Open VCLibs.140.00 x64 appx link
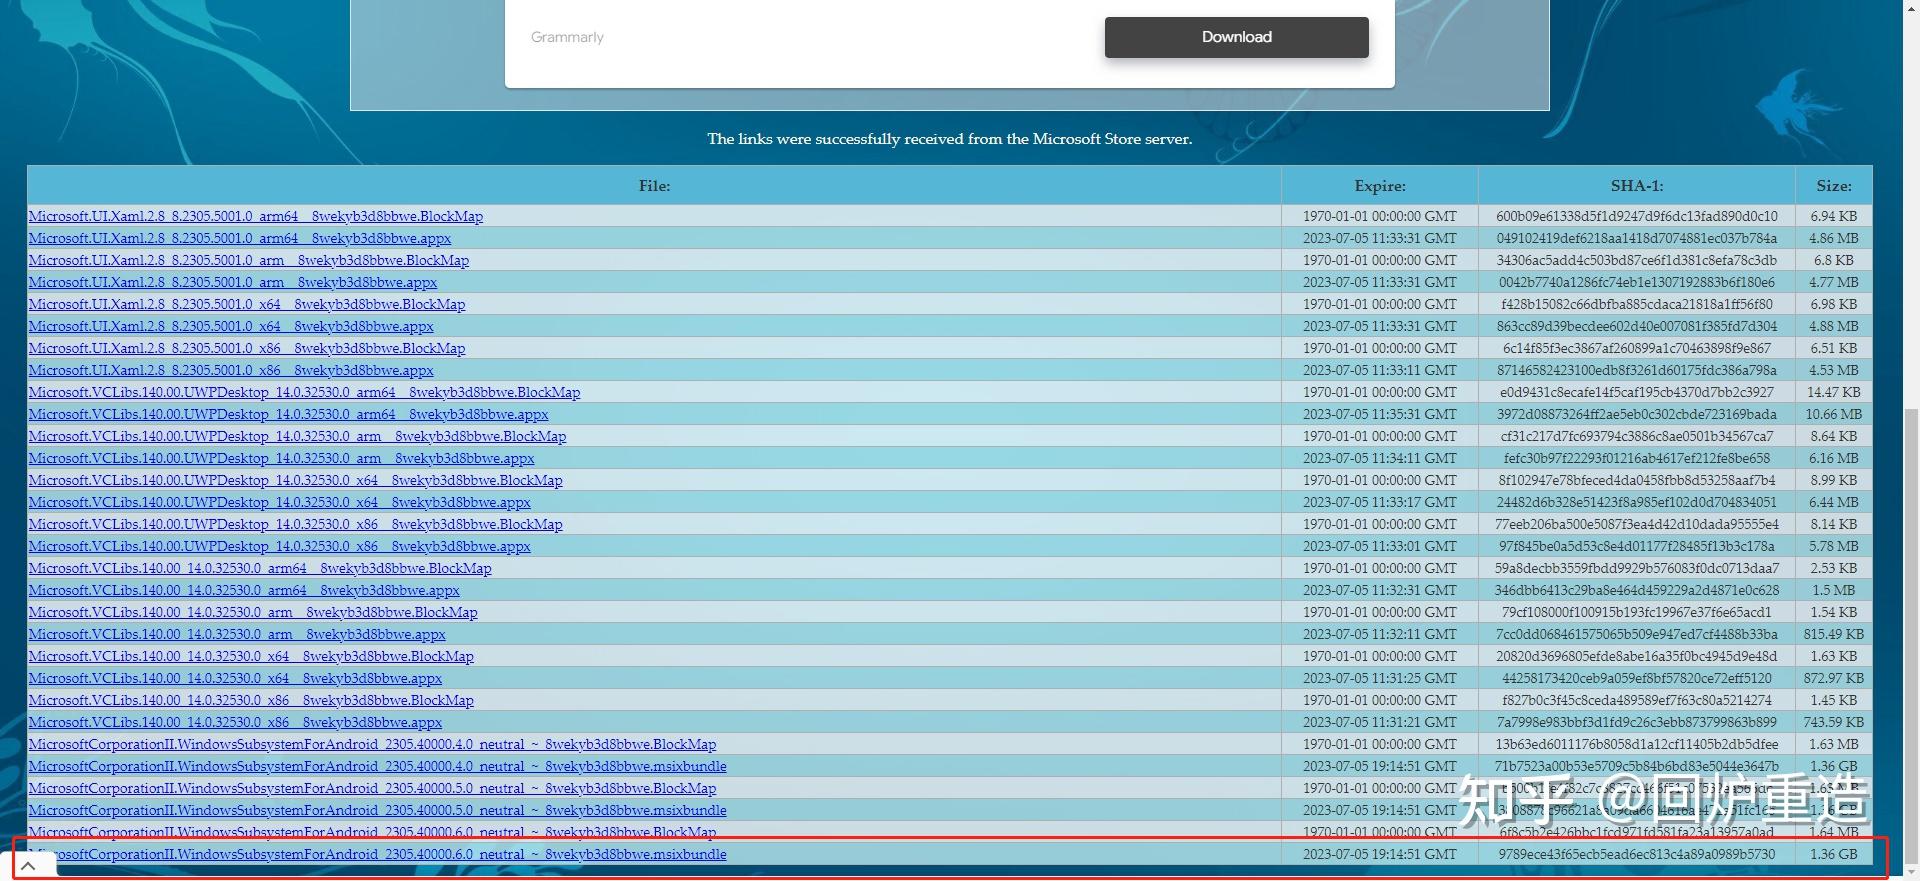Viewport: 1920px width, 881px height. click(235, 678)
